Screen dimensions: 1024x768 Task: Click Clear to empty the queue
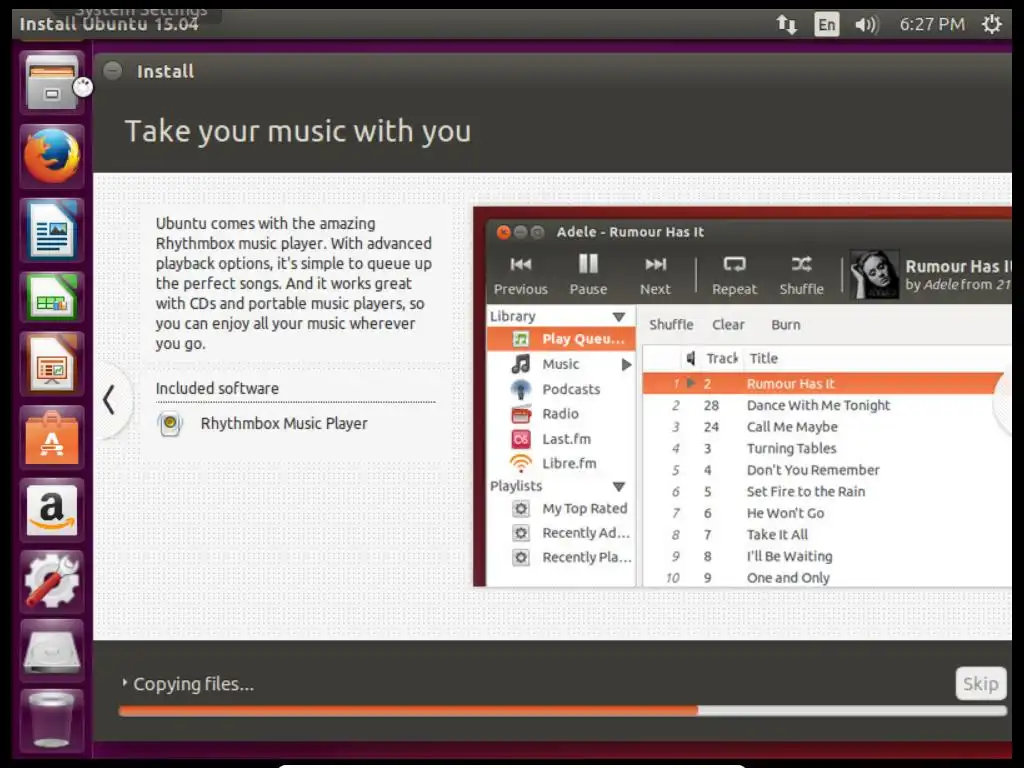pyautogui.click(x=728, y=325)
